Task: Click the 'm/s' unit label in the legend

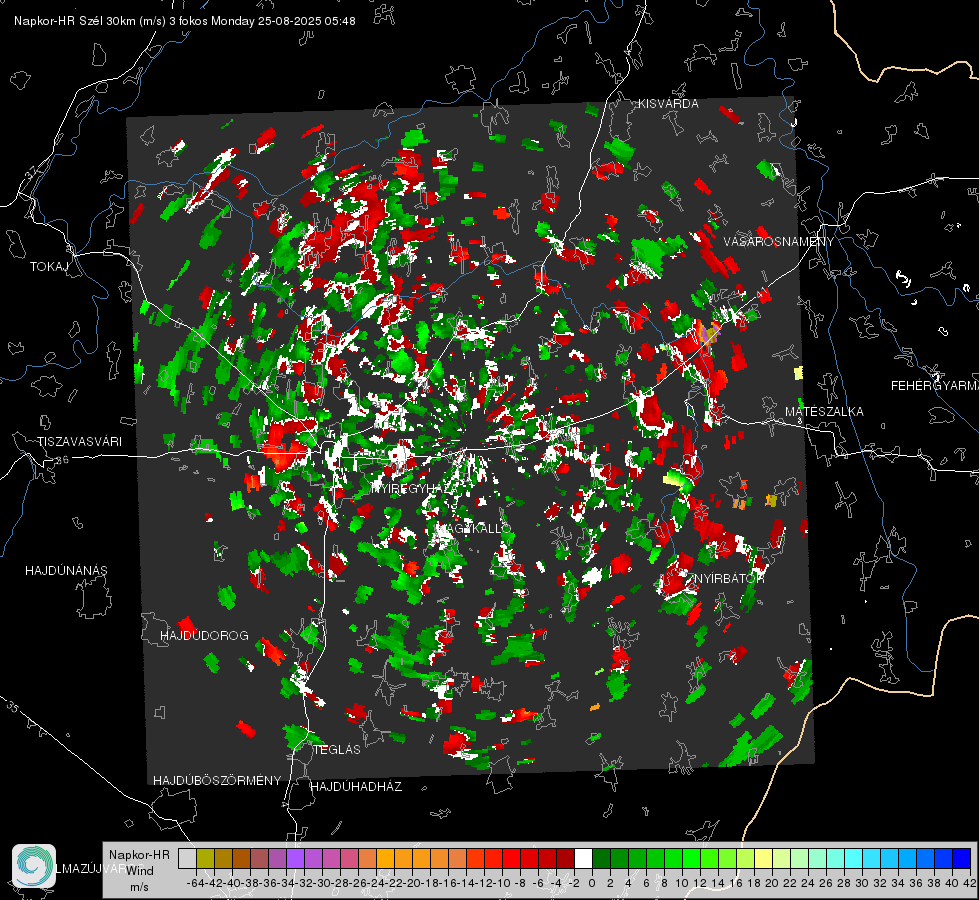Action: coord(139,887)
